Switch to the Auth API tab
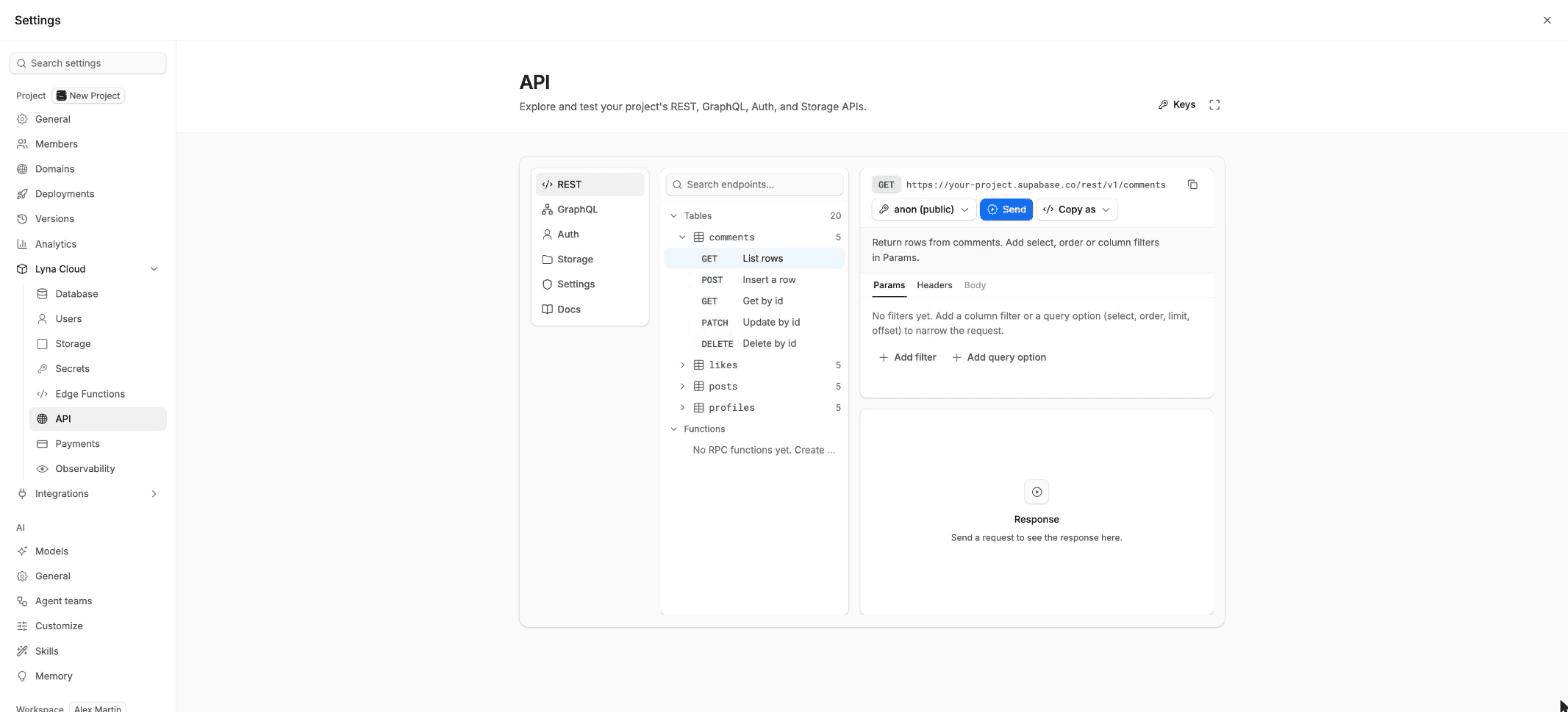Screen dimensions: 1568x712 click(x=590, y=235)
